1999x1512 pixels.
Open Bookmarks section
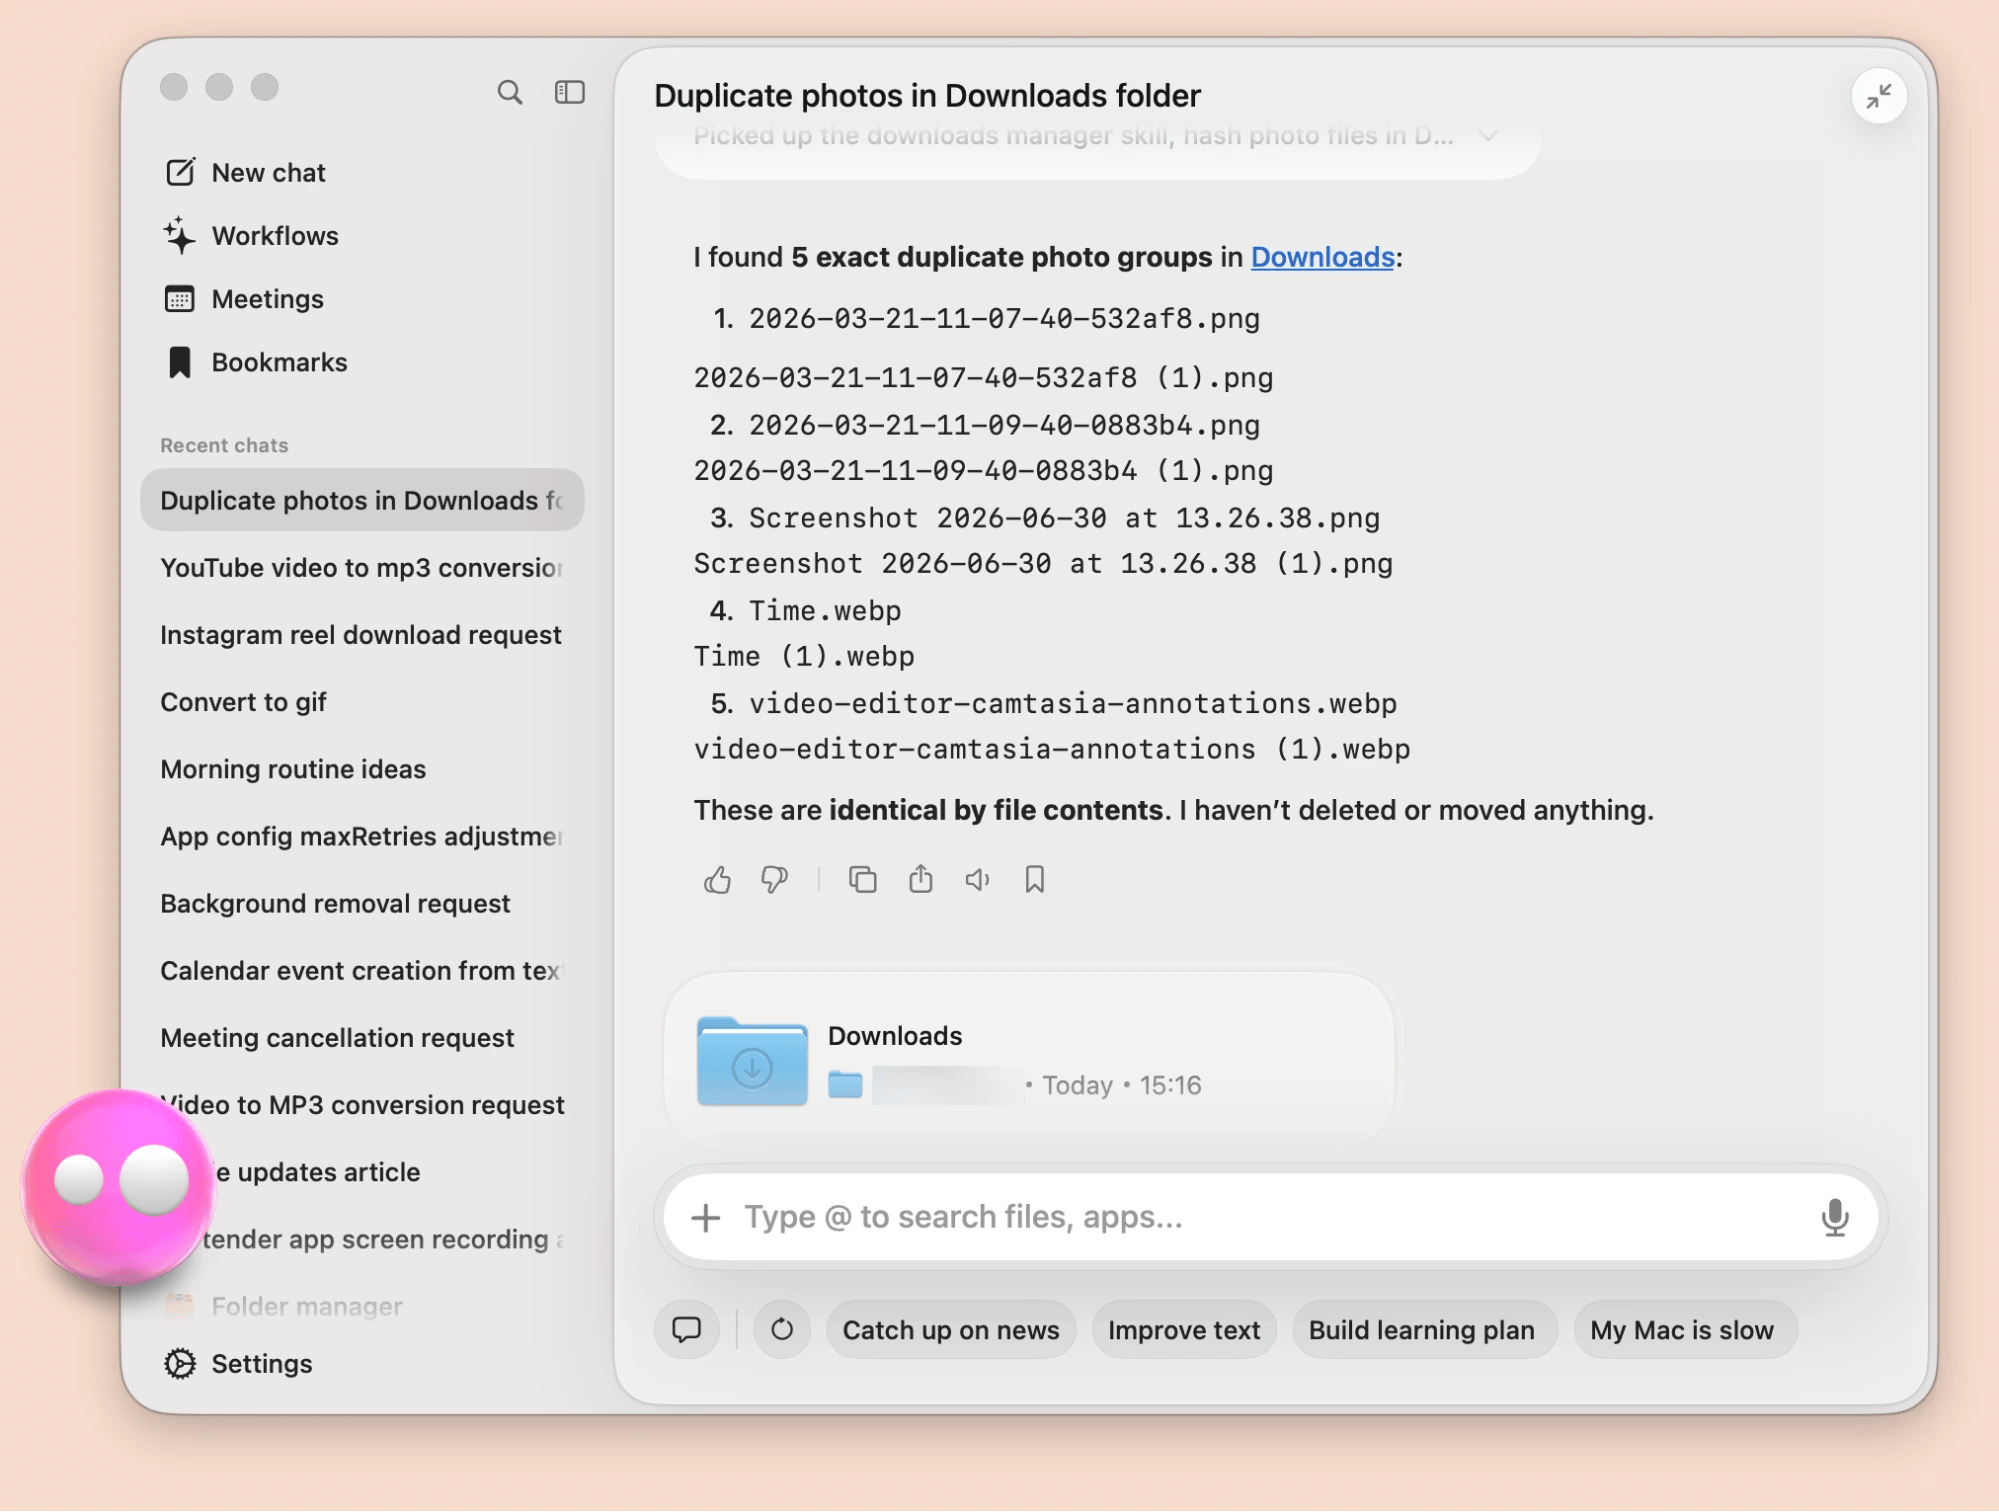click(x=256, y=362)
